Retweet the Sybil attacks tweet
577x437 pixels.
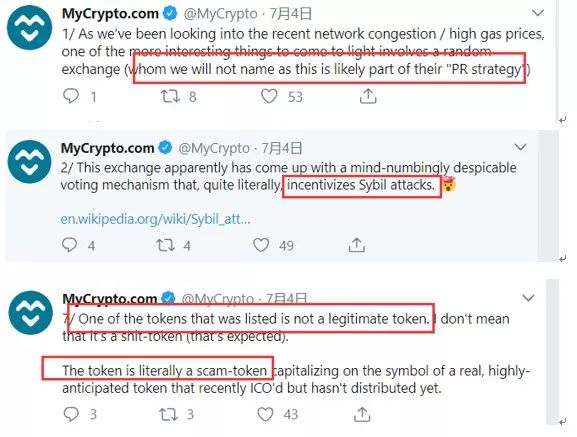(165, 245)
